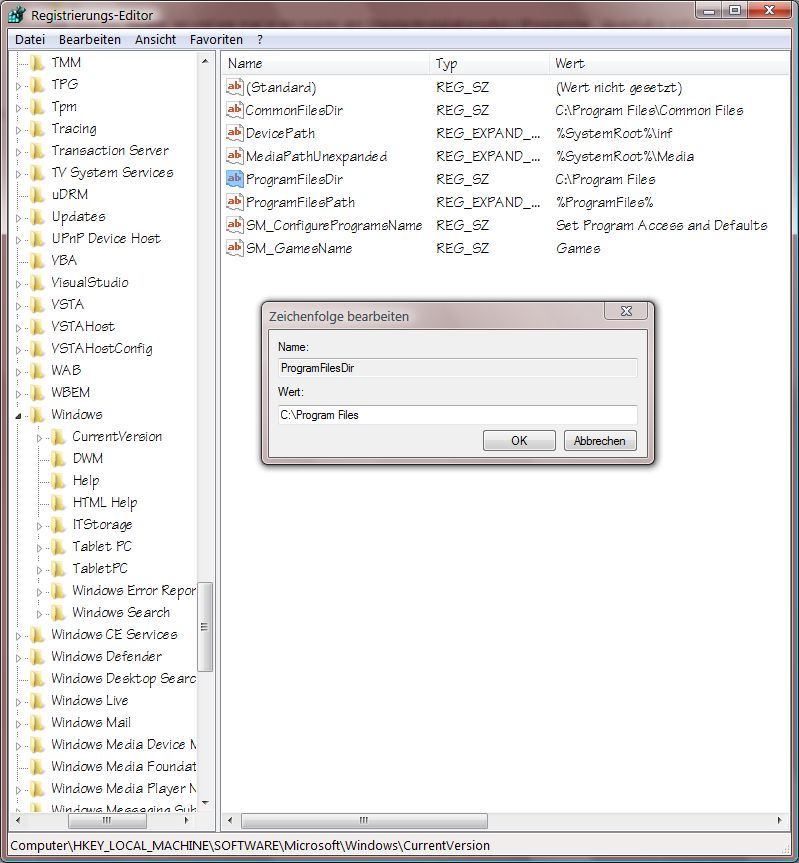
Task: Open the ? help menu
Action: [260, 40]
